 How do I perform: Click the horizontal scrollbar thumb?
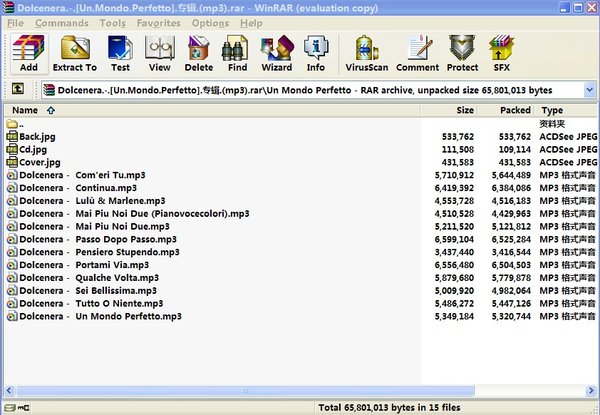tap(245, 391)
